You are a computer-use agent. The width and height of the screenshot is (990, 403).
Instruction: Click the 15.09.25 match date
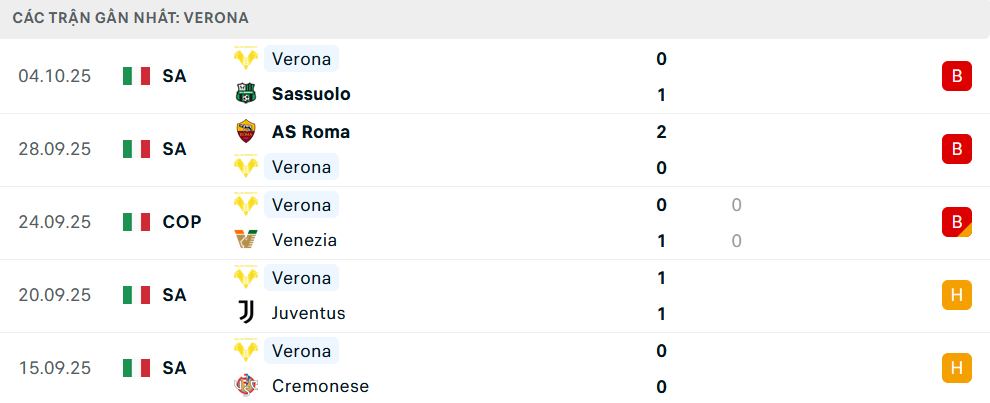click(54, 368)
